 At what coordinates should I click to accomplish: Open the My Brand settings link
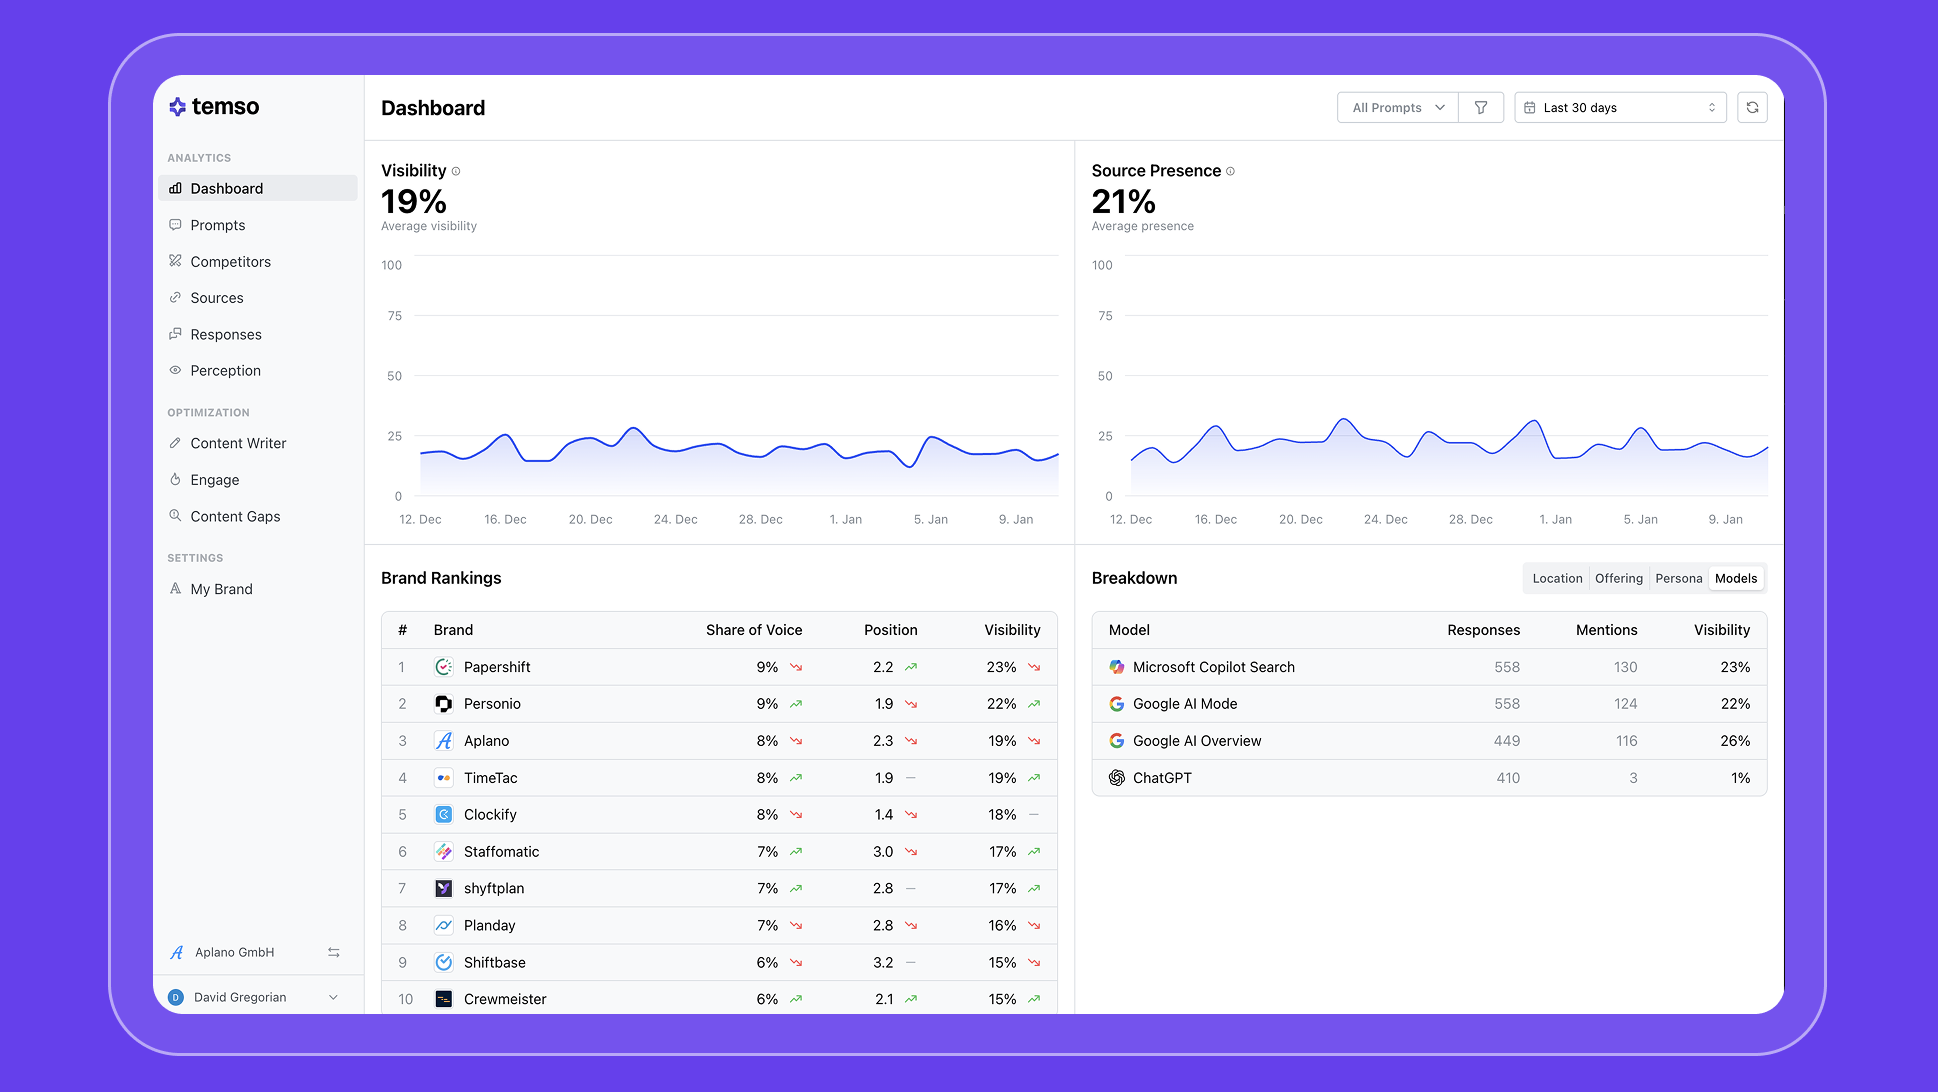(221, 589)
